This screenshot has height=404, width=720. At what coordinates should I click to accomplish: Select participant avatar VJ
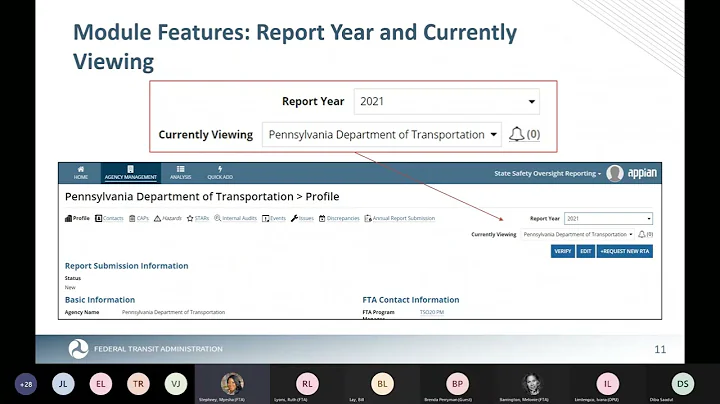tap(176, 384)
